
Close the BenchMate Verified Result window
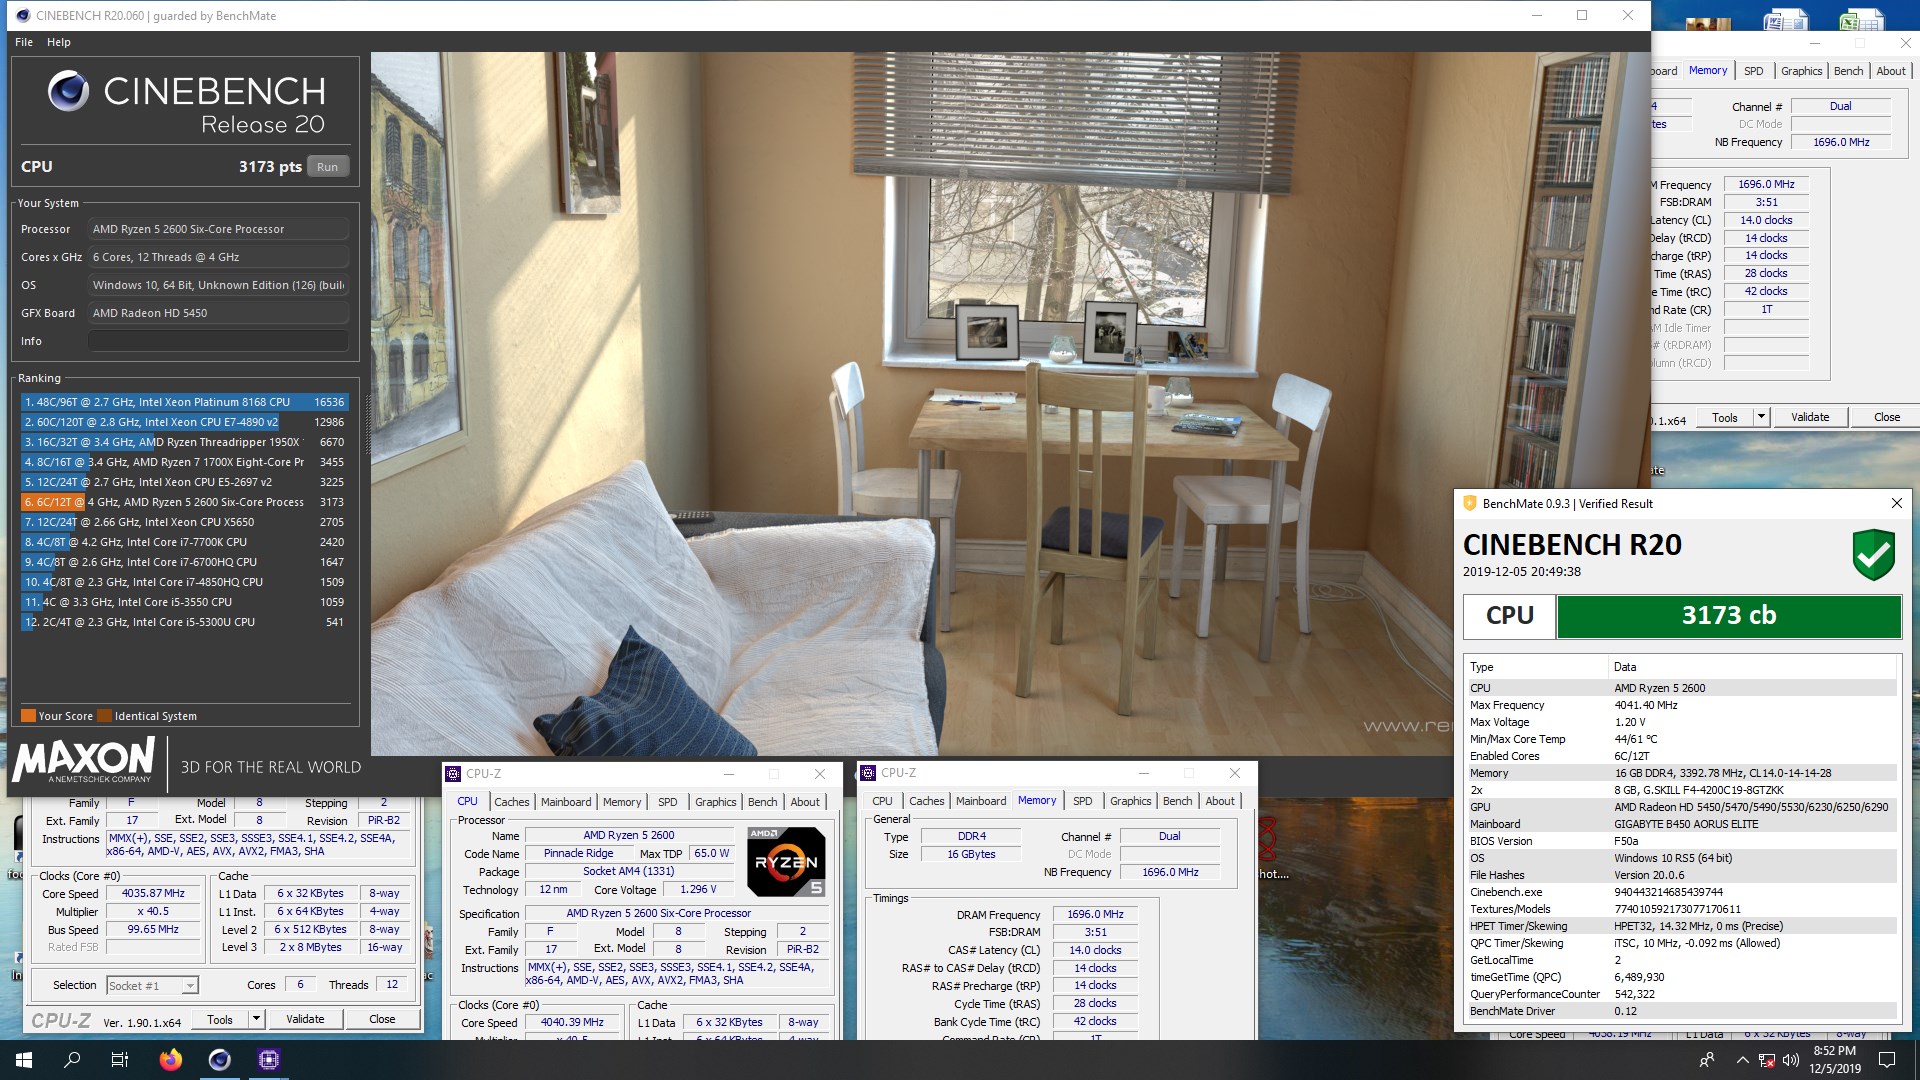(x=1896, y=503)
